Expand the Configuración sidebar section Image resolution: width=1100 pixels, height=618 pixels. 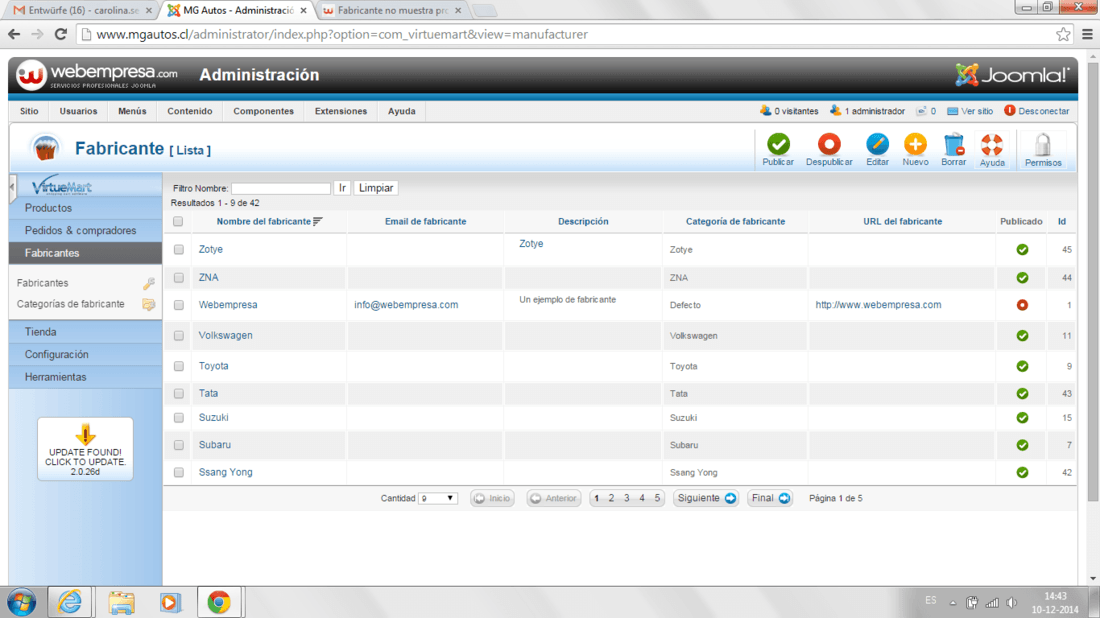pyautogui.click(x=86, y=354)
